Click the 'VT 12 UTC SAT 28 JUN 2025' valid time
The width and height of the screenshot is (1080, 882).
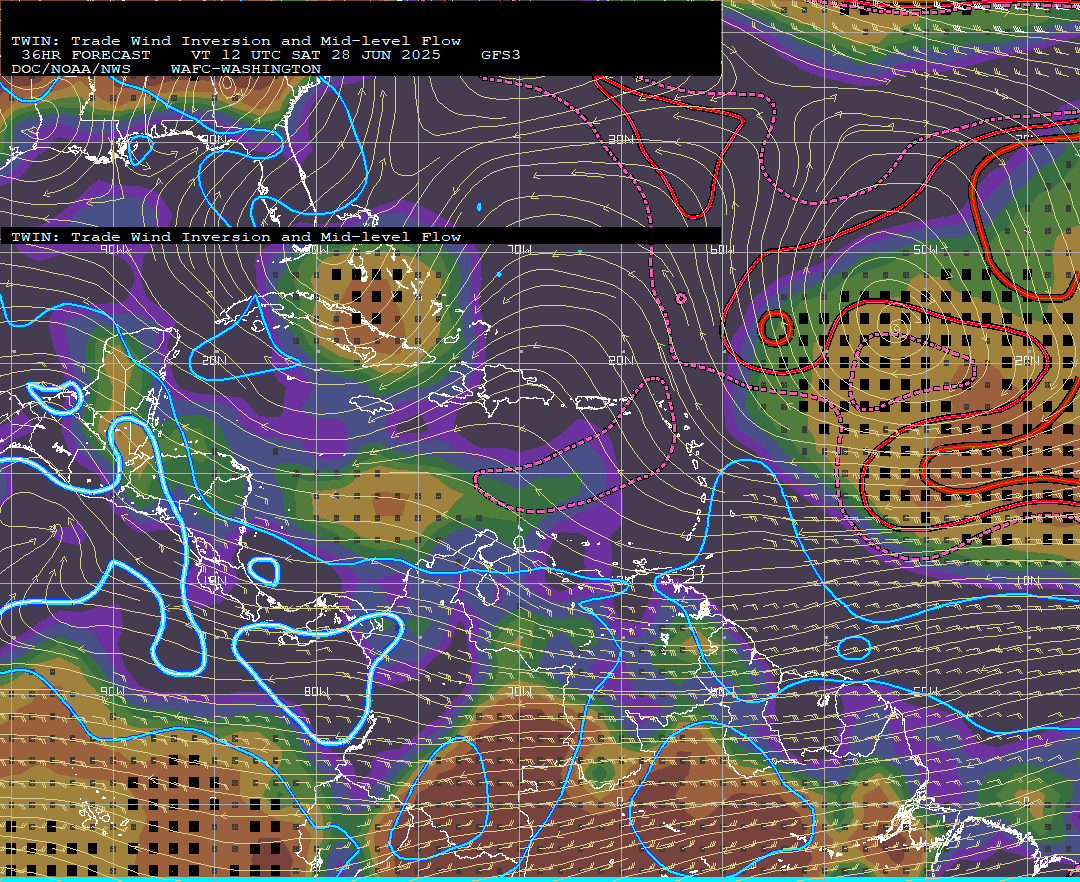click(x=315, y=55)
